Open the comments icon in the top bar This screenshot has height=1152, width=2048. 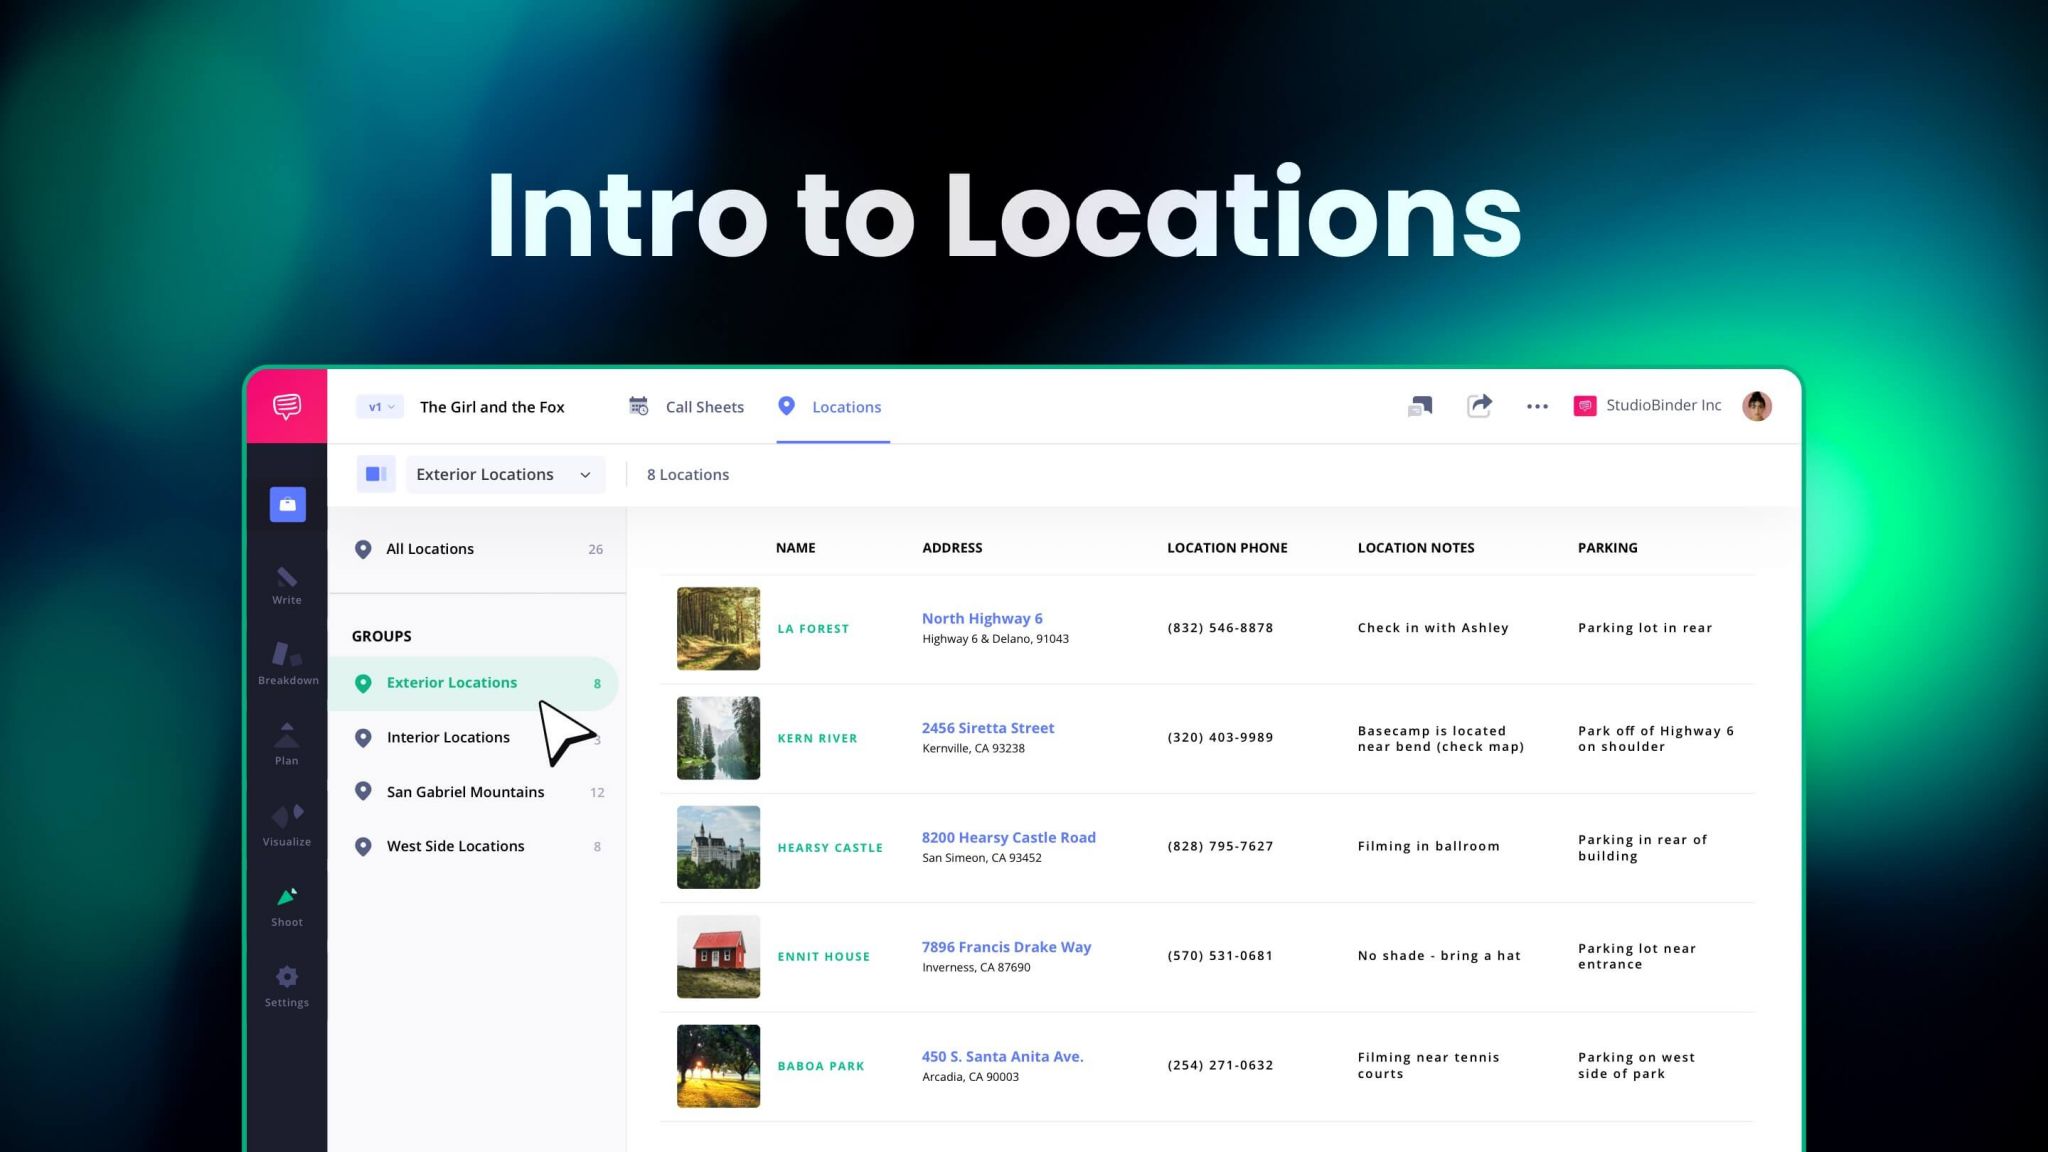1419,406
